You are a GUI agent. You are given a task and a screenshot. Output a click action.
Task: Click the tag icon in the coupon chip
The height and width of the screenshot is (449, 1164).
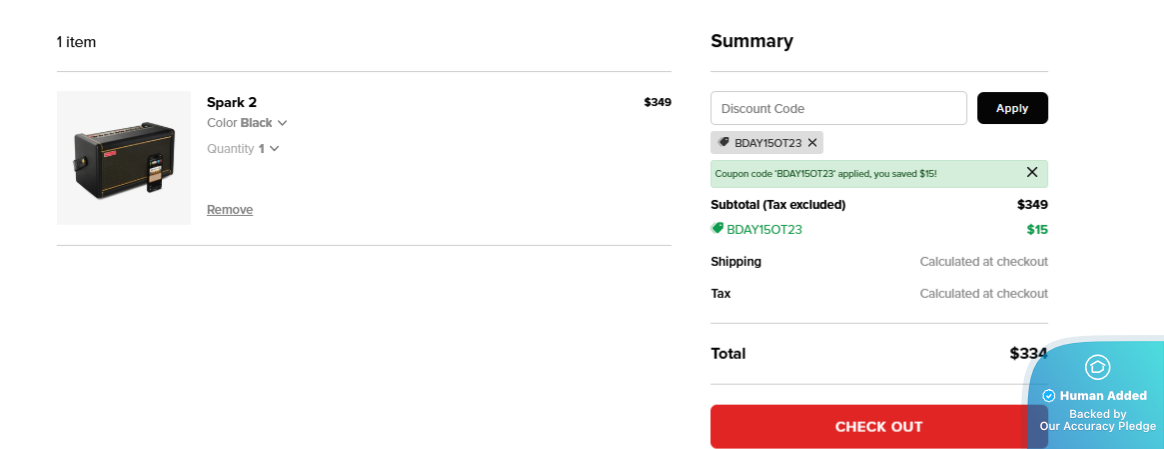pyautogui.click(x=724, y=142)
